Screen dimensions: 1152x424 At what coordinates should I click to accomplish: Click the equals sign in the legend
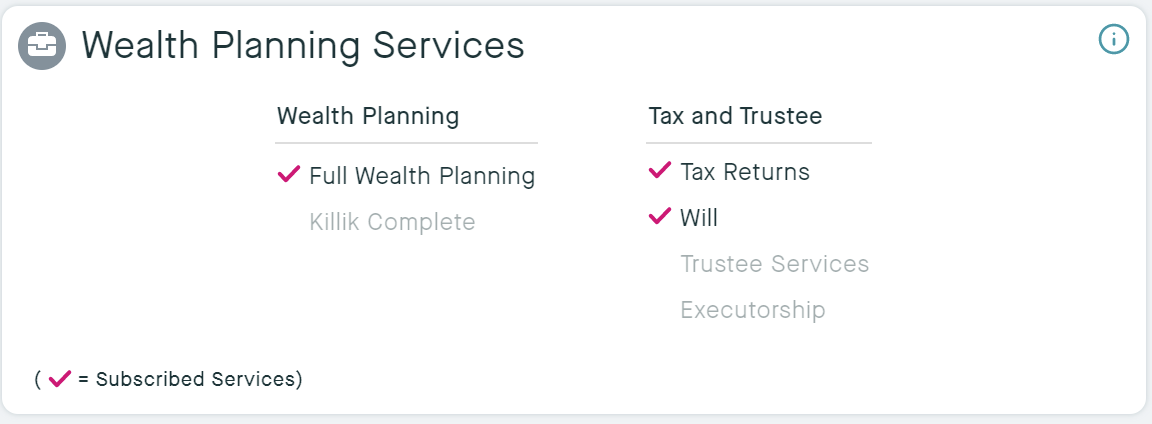click(x=84, y=379)
